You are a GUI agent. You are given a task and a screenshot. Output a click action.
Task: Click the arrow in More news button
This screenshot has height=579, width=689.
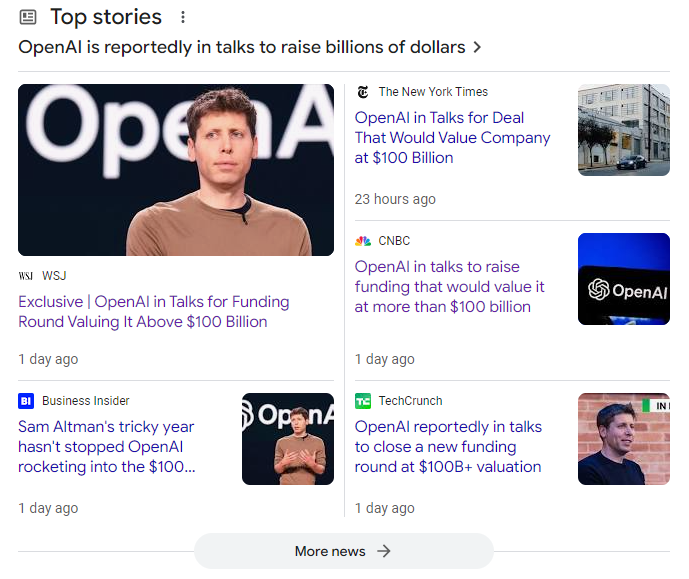coord(384,551)
